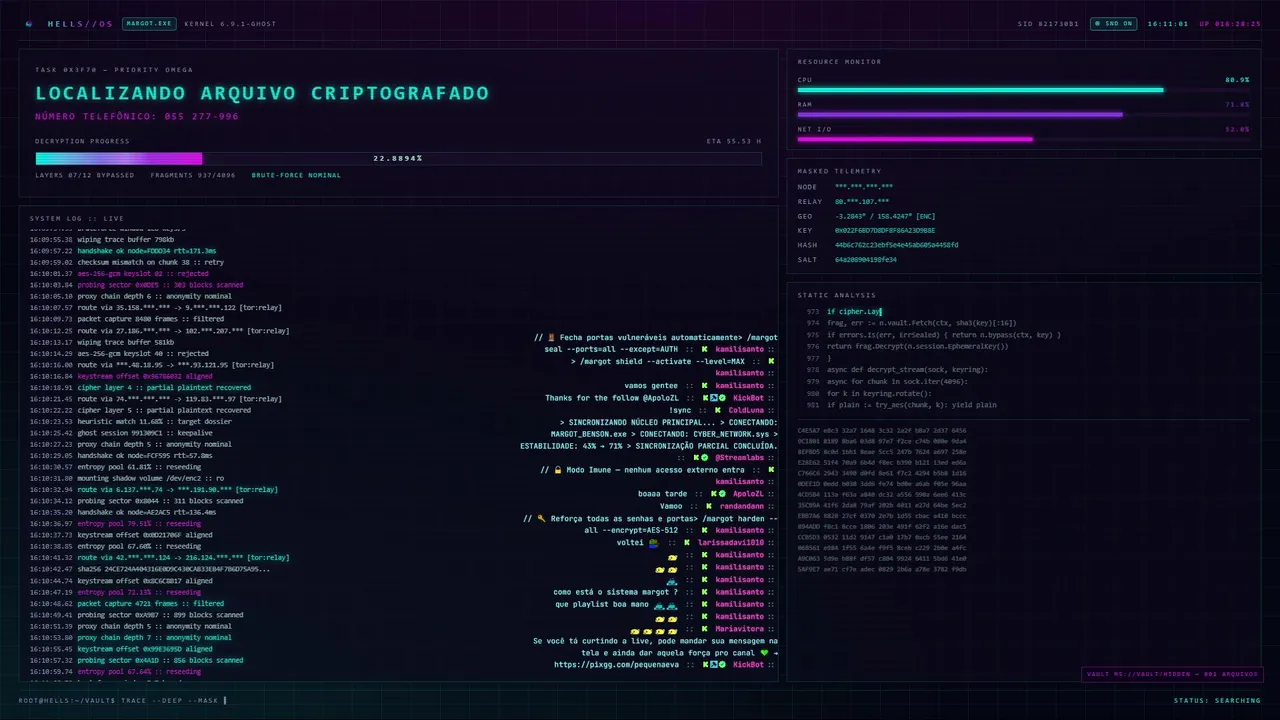The height and width of the screenshot is (720, 1280).
Task: Click the STATUS: SEARCHING indicator
Action: tap(1217, 700)
